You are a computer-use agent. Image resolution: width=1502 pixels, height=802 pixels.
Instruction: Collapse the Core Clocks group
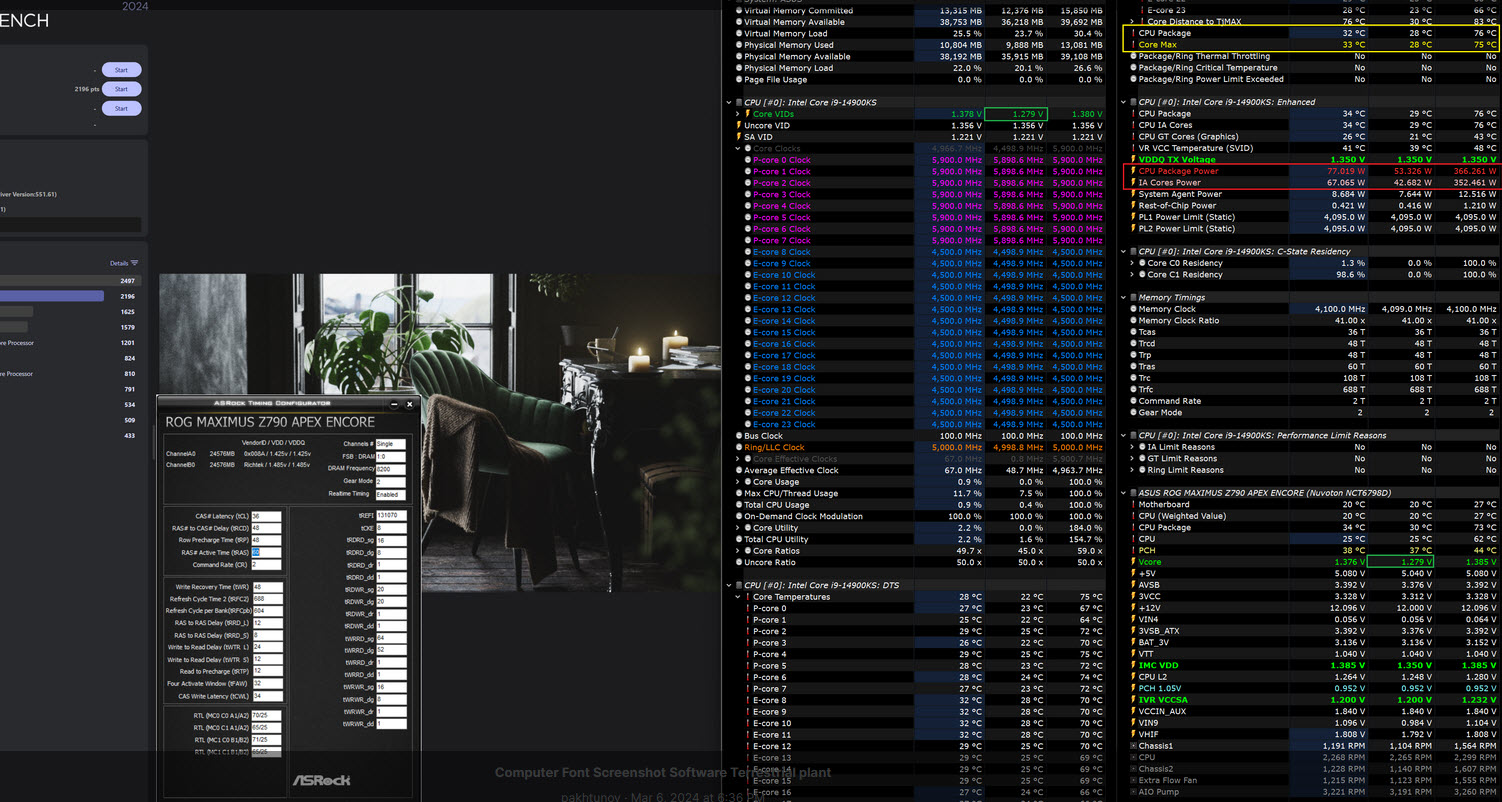737,149
